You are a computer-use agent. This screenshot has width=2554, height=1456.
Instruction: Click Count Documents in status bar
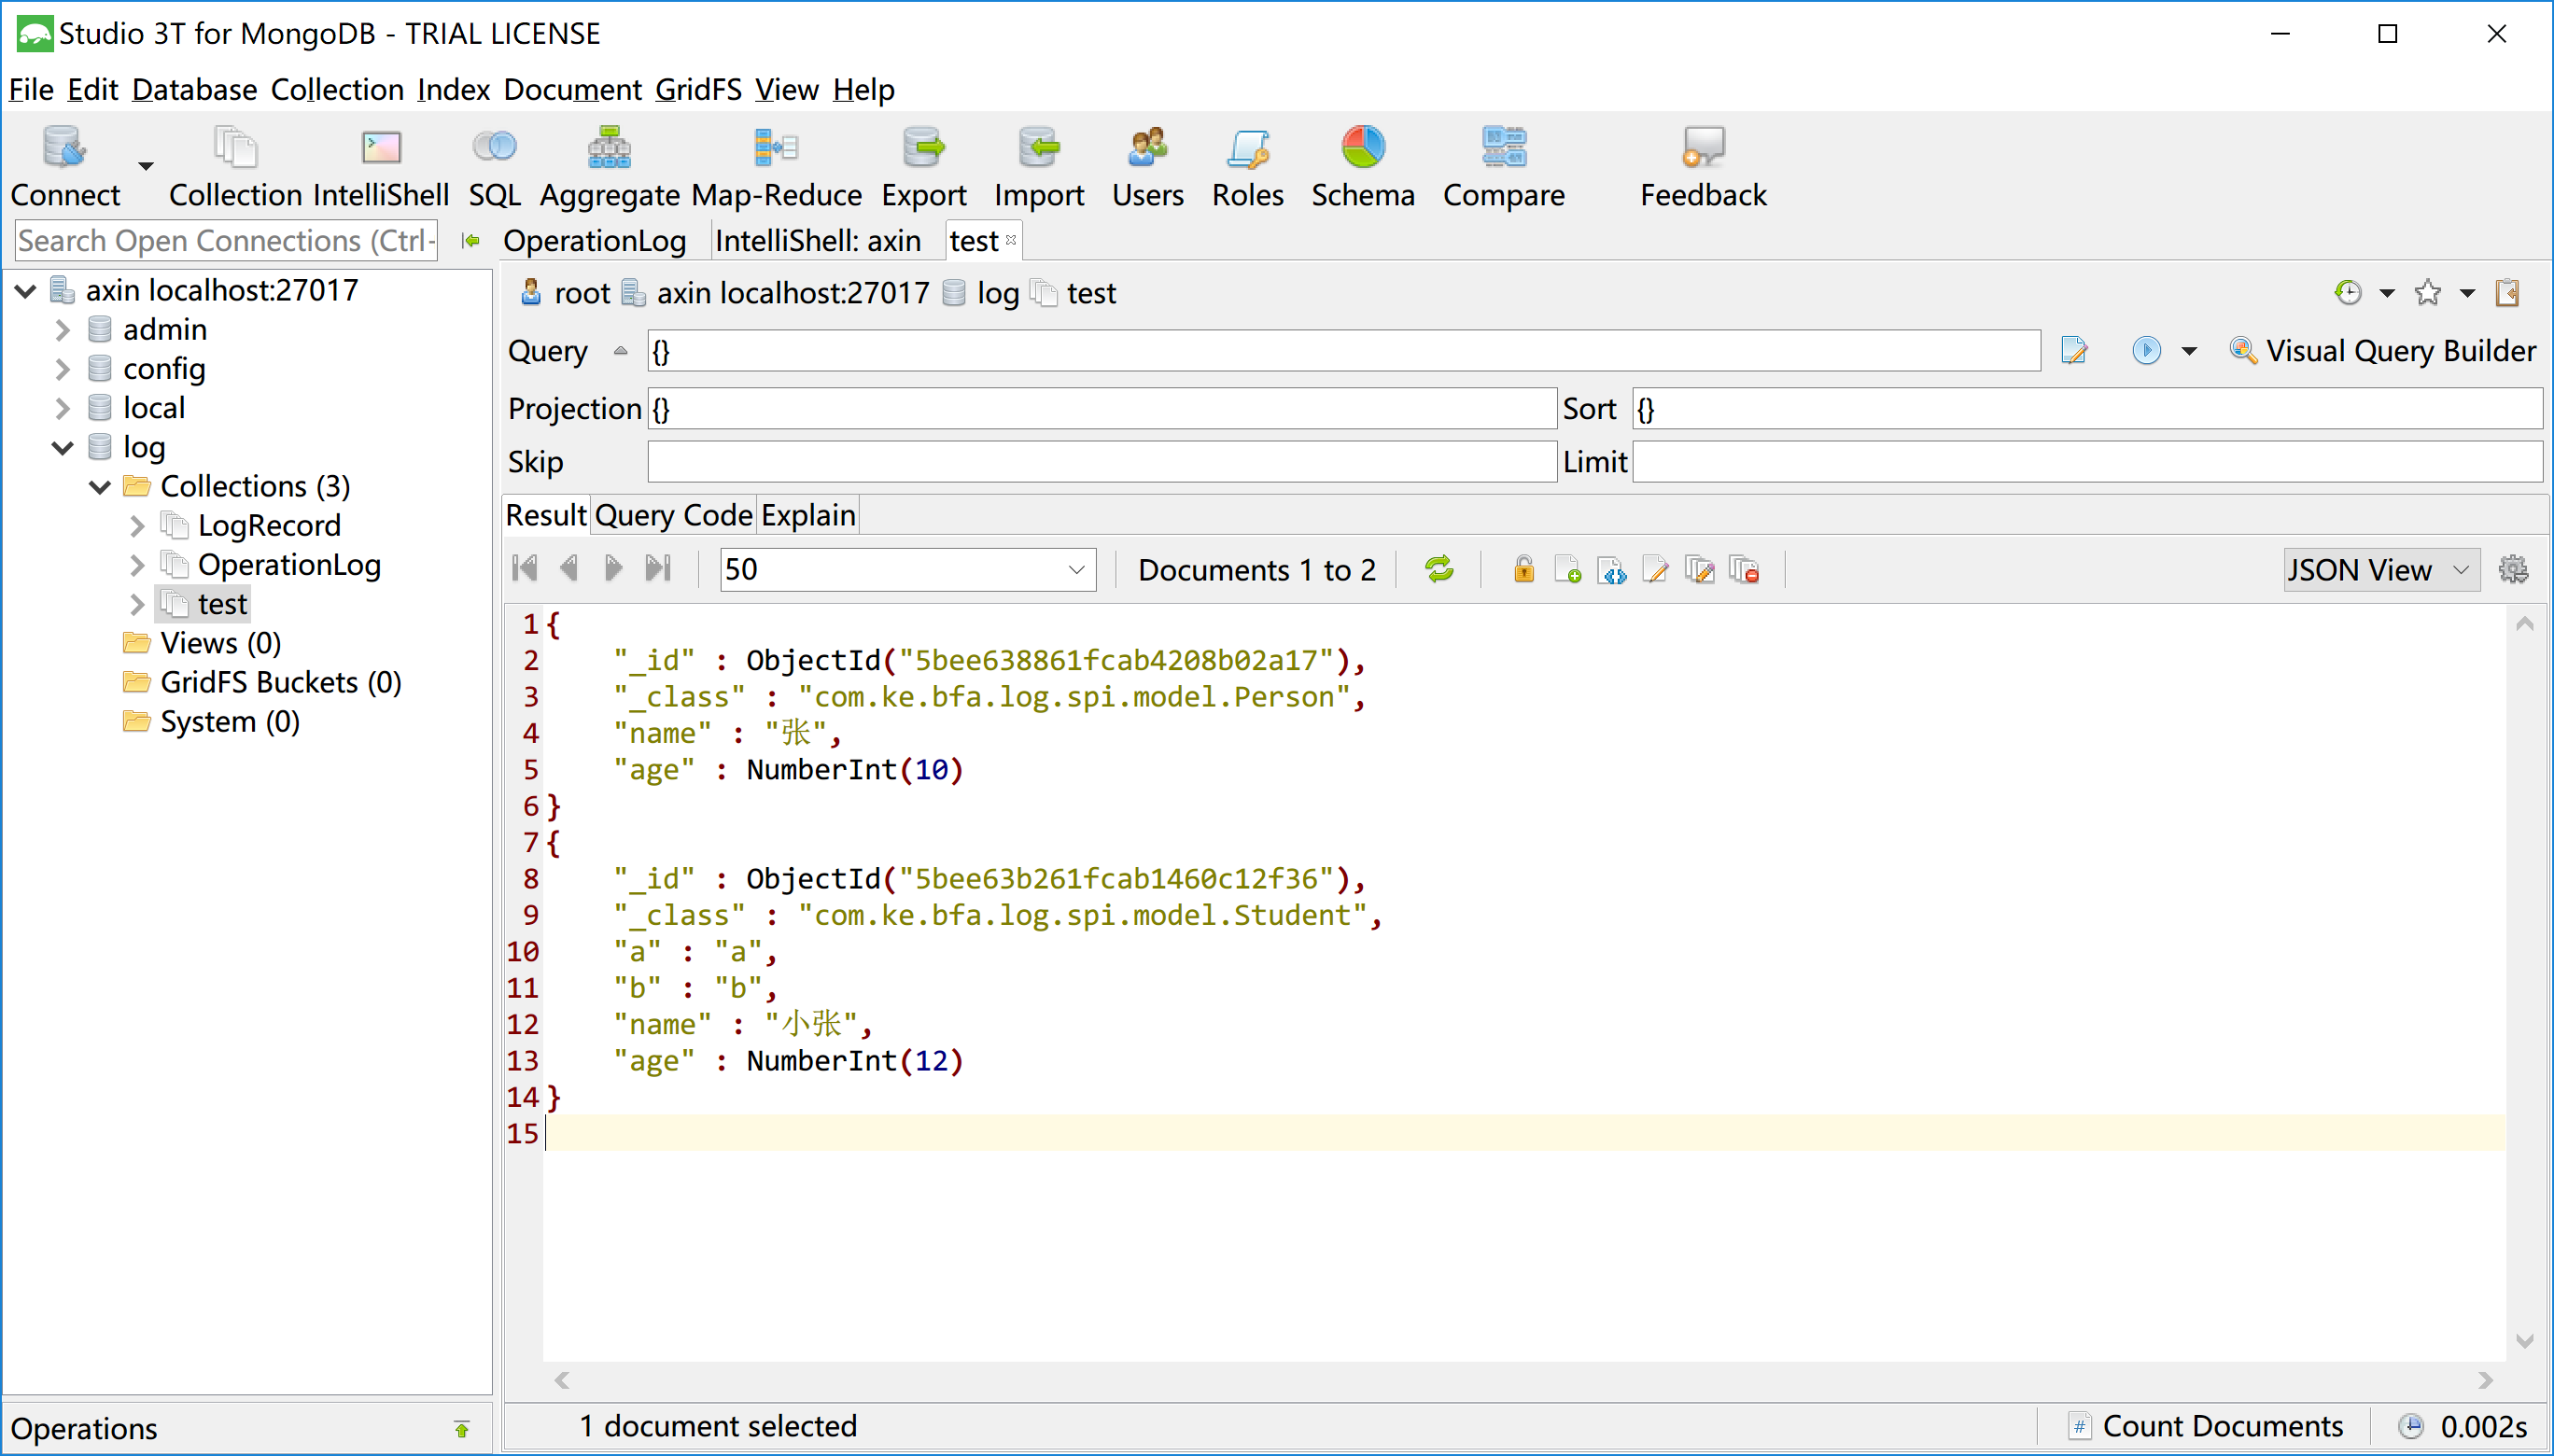[2207, 1426]
